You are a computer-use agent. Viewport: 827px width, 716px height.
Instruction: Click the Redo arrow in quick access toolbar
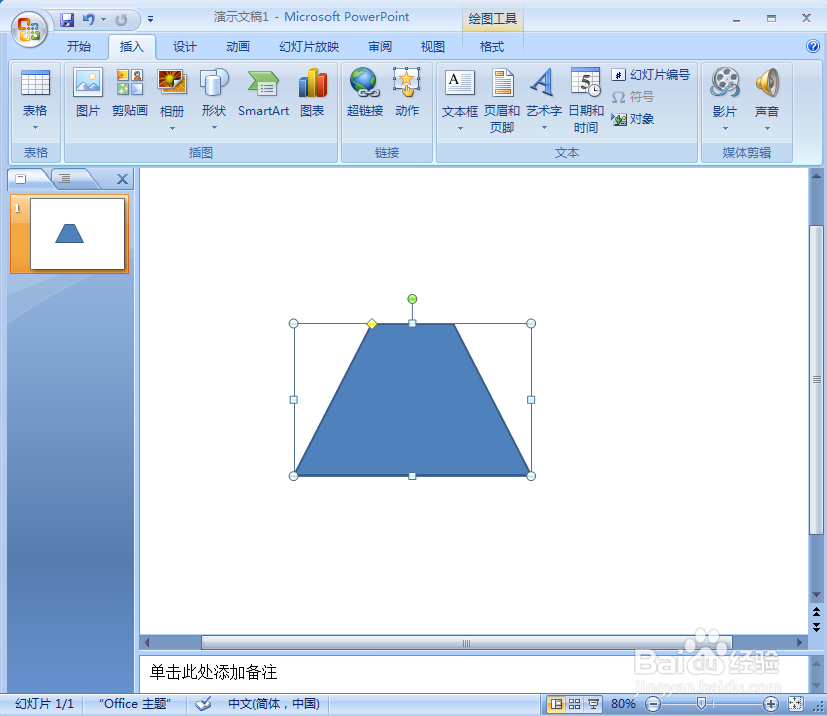(121, 20)
